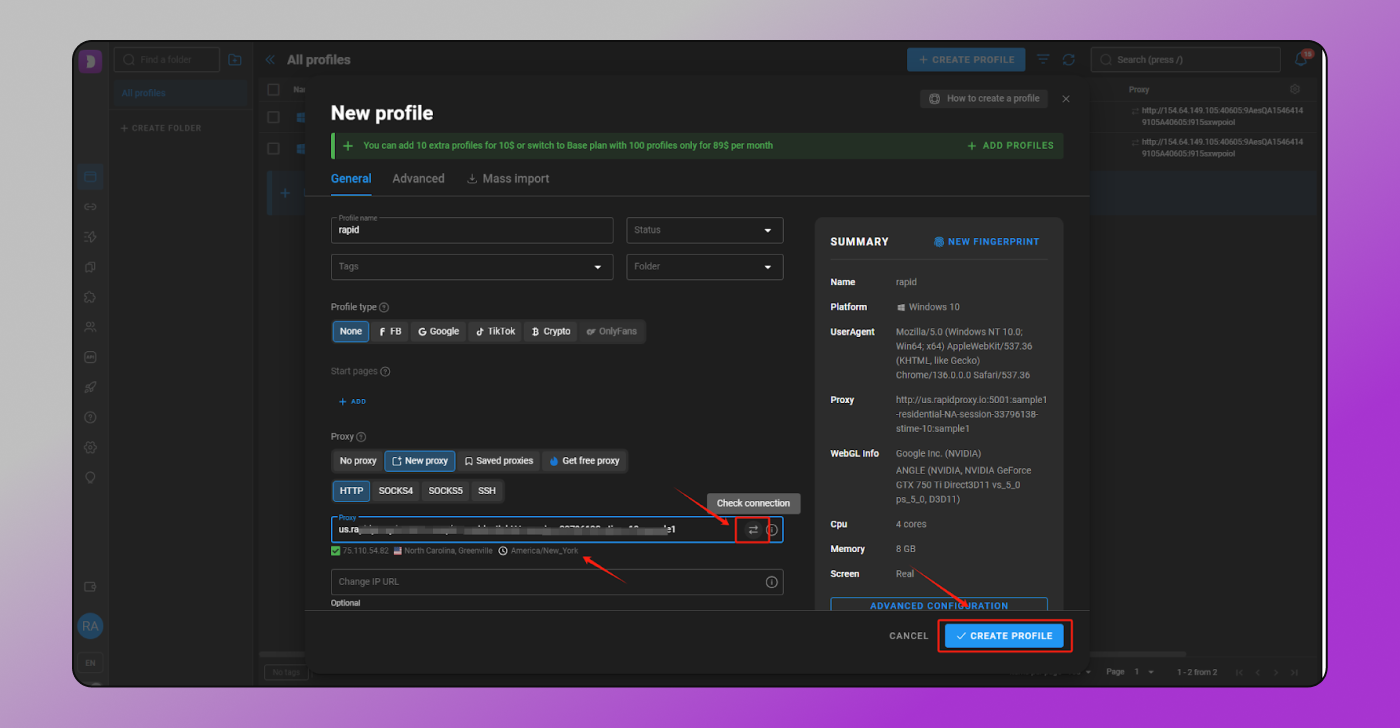Viewport: 1400px width, 728px height.
Task: Open the scenarios lightning icon in sidebar
Action: point(90,237)
